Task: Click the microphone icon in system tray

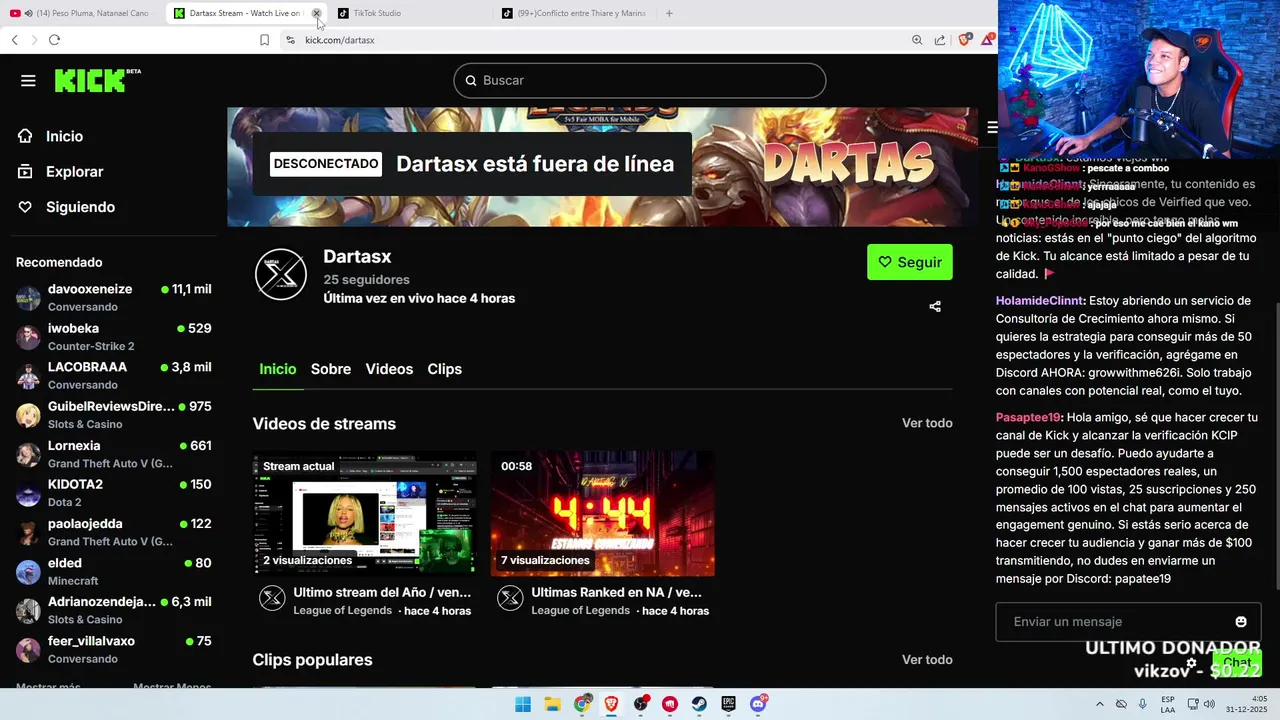Action: tap(1143, 704)
